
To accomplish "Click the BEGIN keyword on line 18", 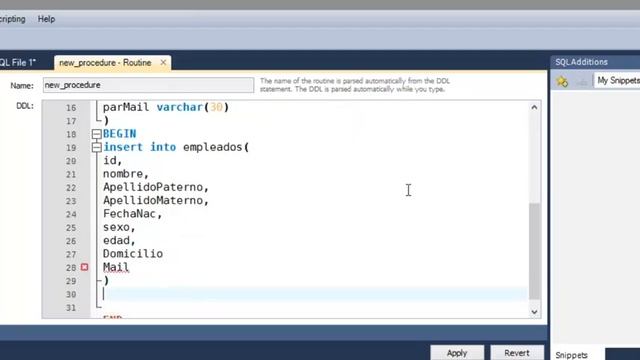I will pos(120,133).
